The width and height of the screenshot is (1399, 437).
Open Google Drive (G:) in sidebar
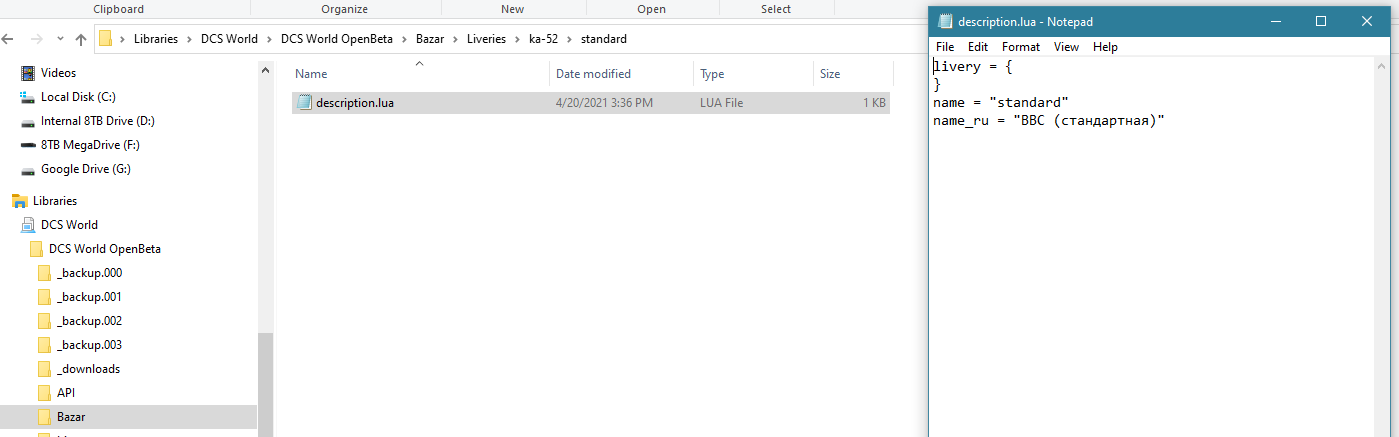86,169
